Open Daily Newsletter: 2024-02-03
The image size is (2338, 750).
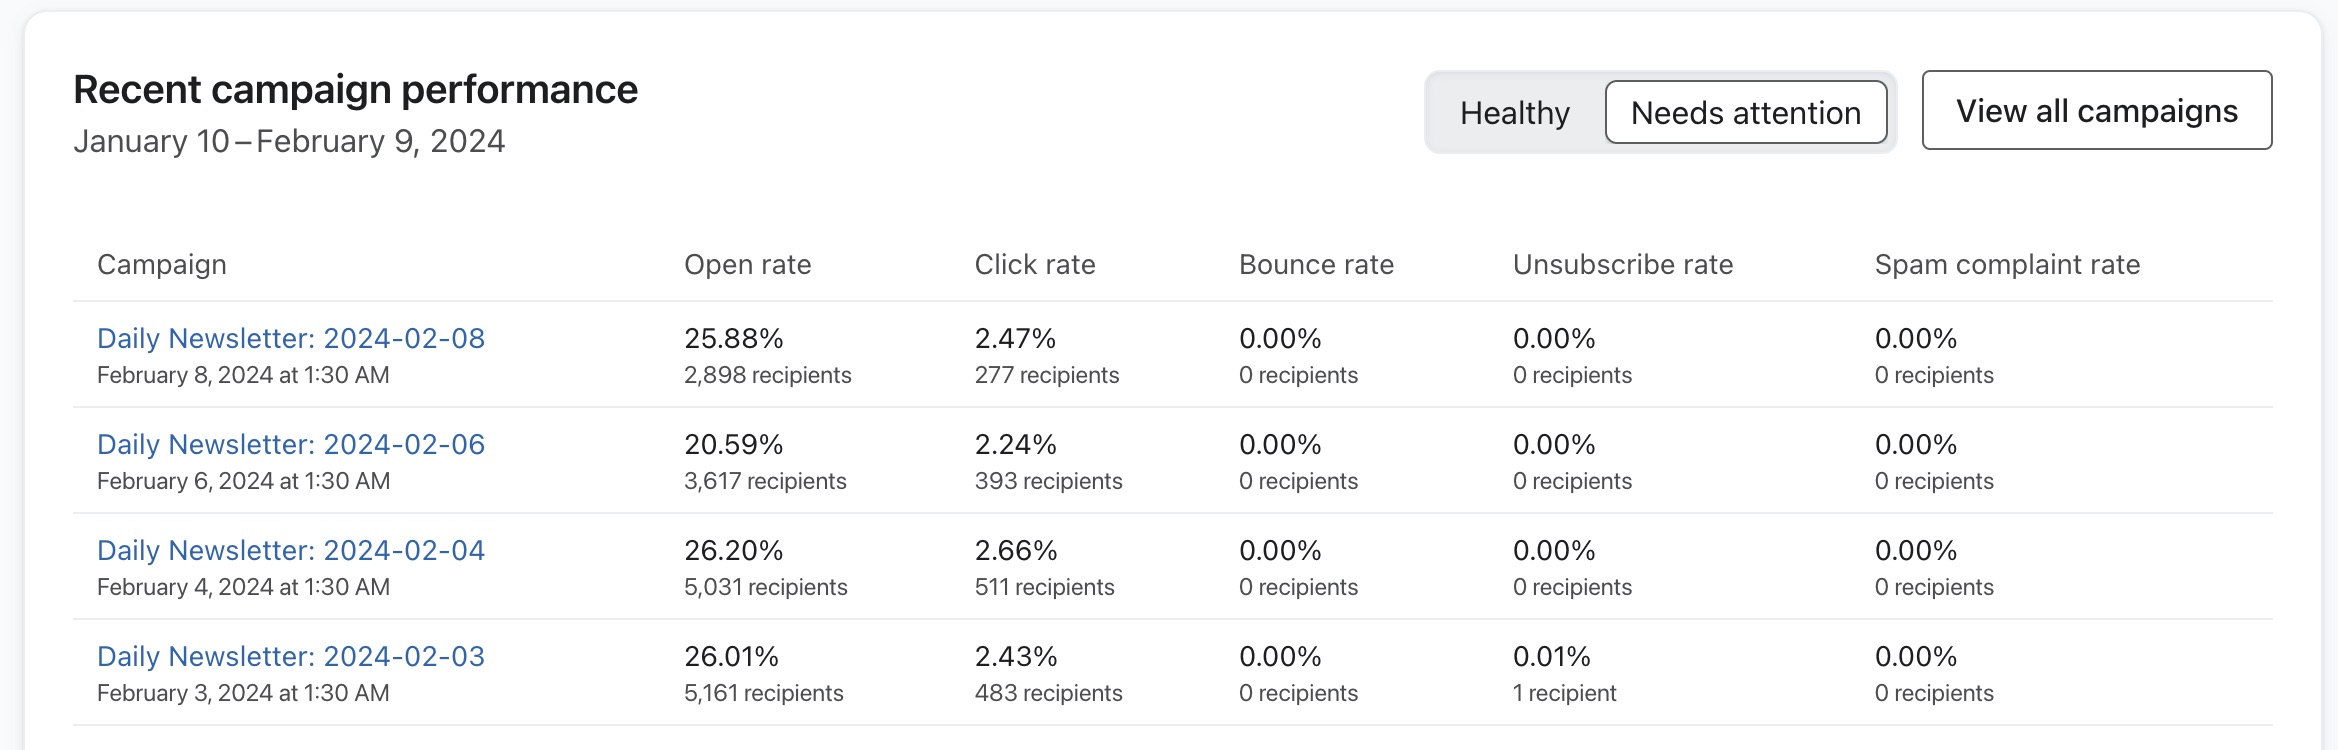click(291, 656)
